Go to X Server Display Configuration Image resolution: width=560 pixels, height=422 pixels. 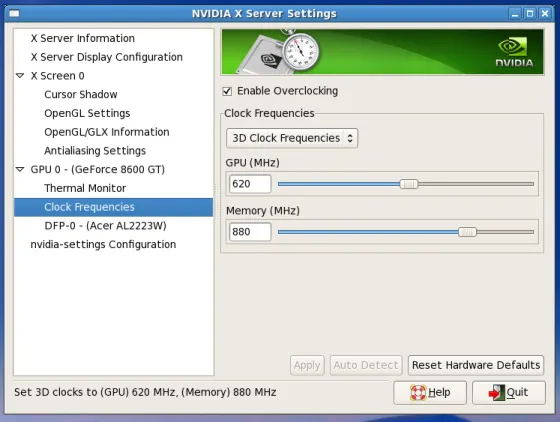106,57
